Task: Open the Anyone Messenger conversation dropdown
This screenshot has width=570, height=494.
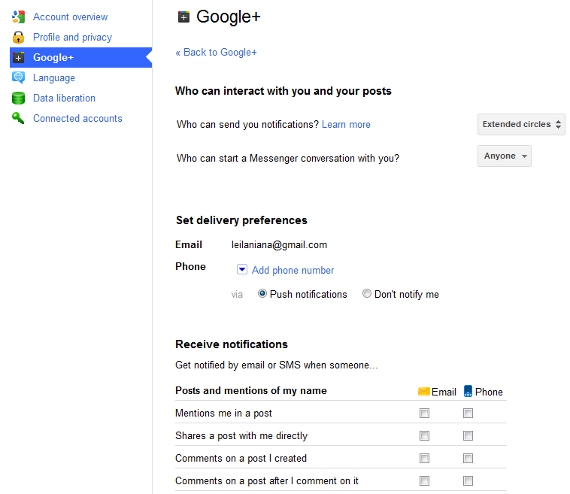Action: 505,156
